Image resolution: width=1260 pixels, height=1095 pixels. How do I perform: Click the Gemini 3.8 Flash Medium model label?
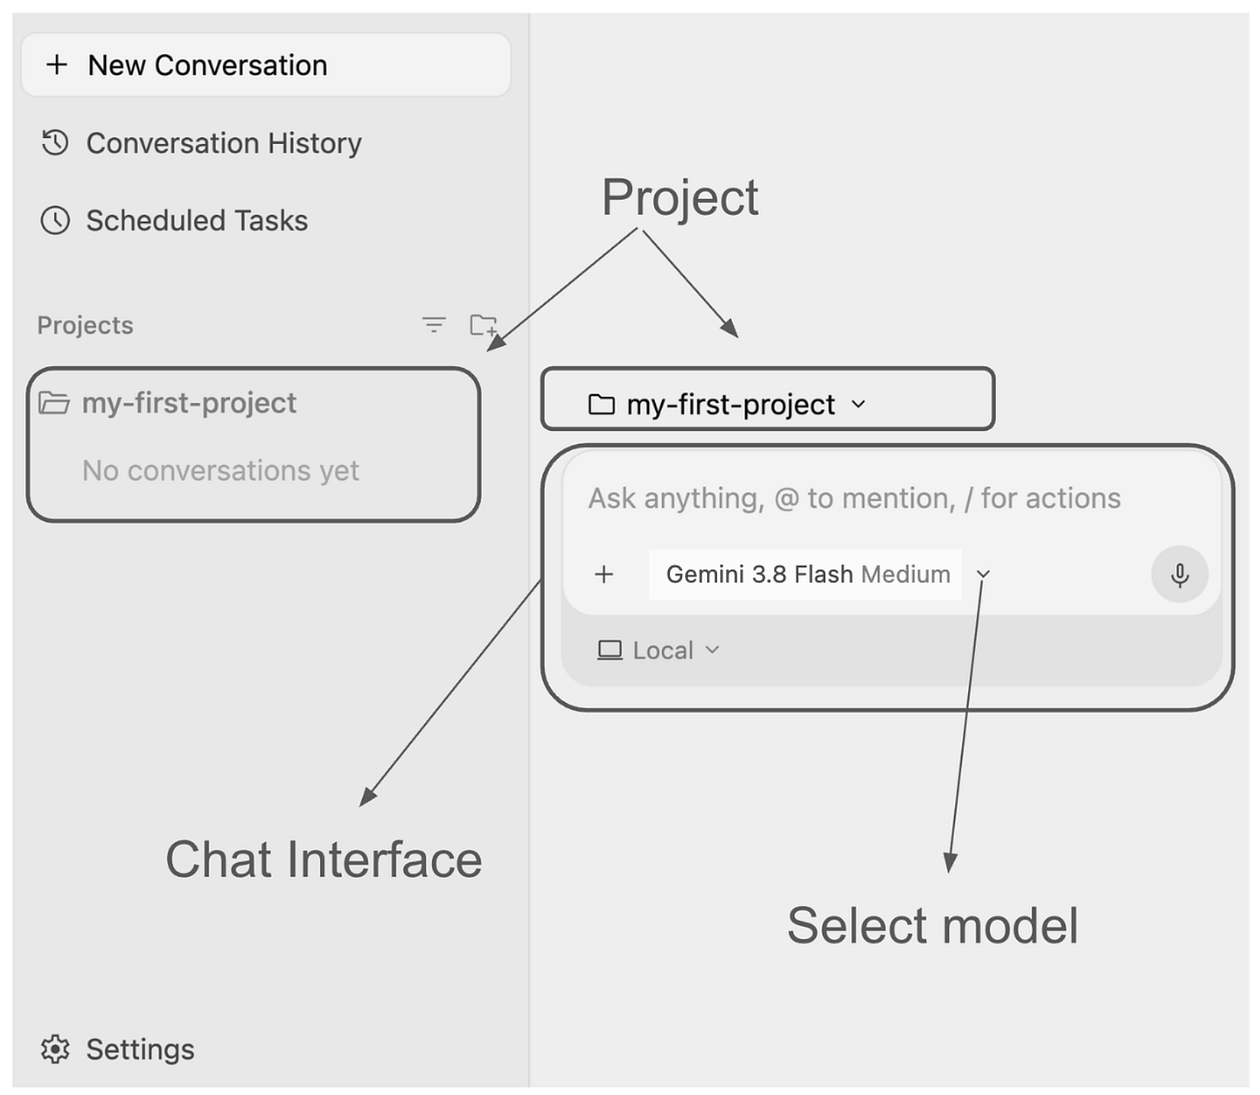coord(806,574)
